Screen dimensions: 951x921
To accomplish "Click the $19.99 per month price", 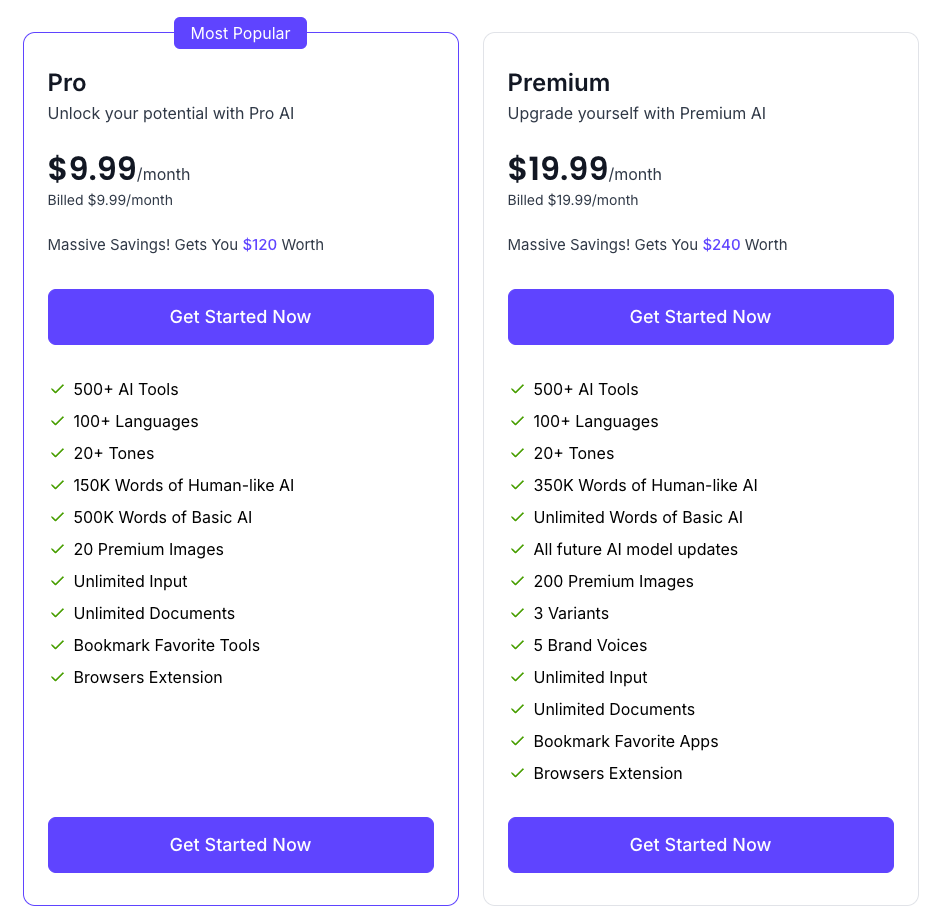I will (558, 169).
